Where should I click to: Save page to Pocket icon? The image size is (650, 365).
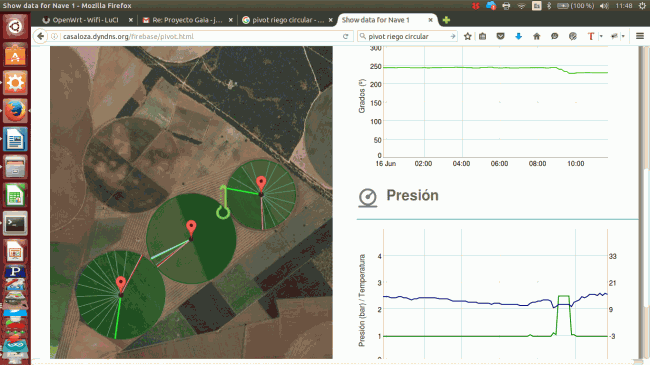coord(500,36)
